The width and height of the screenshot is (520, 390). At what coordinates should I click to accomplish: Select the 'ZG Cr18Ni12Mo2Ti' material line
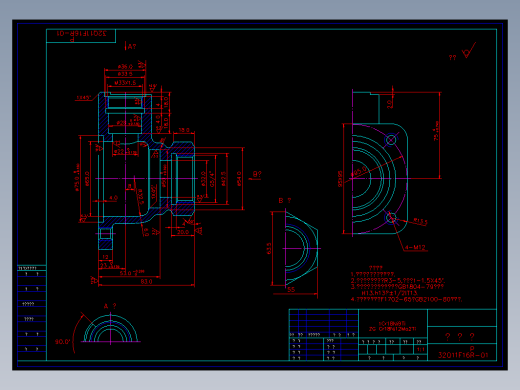click(x=392, y=329)
